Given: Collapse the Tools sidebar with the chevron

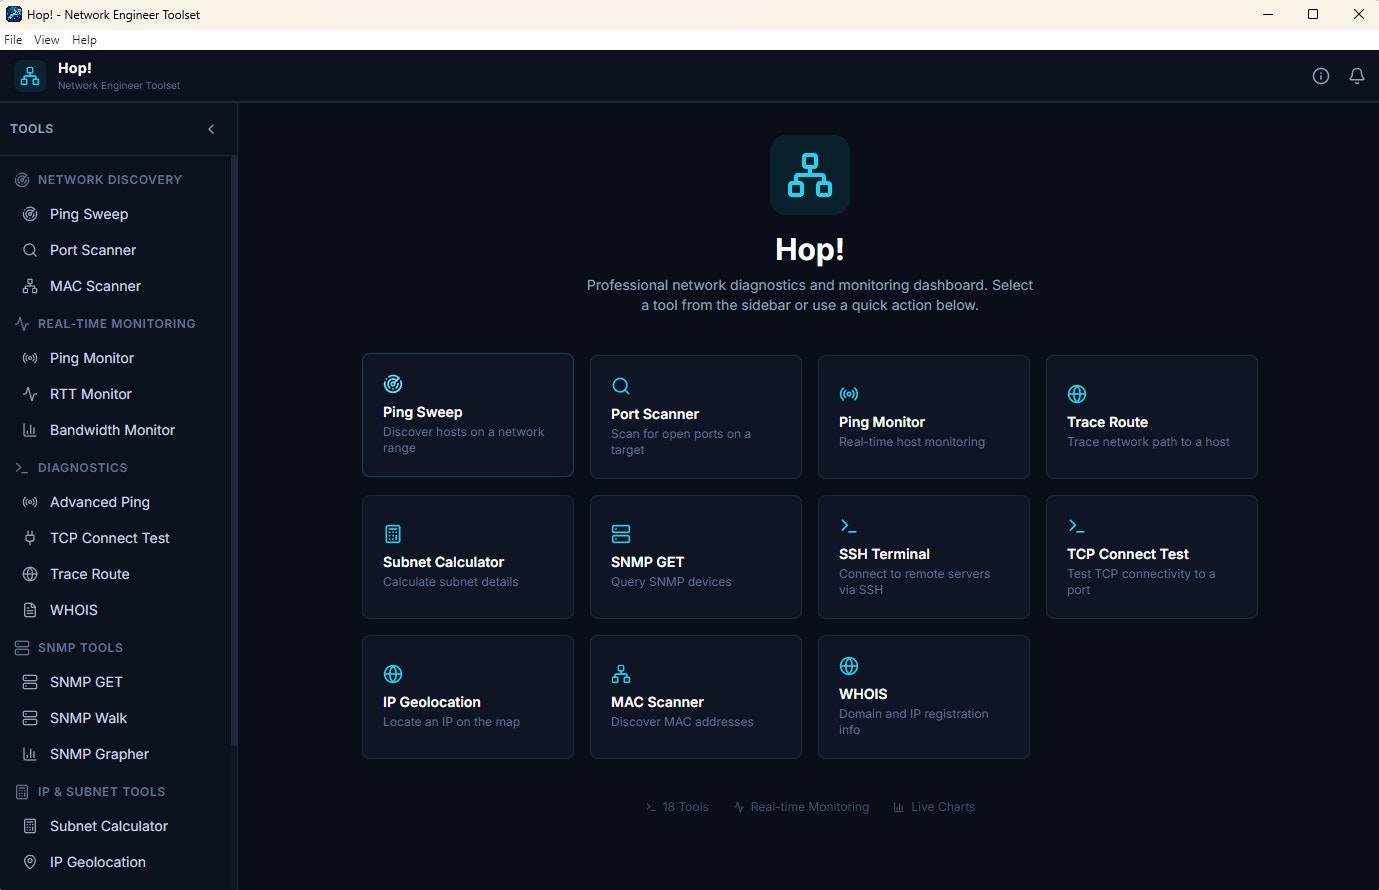Looking at the screenshot, I should click(211, 128).
